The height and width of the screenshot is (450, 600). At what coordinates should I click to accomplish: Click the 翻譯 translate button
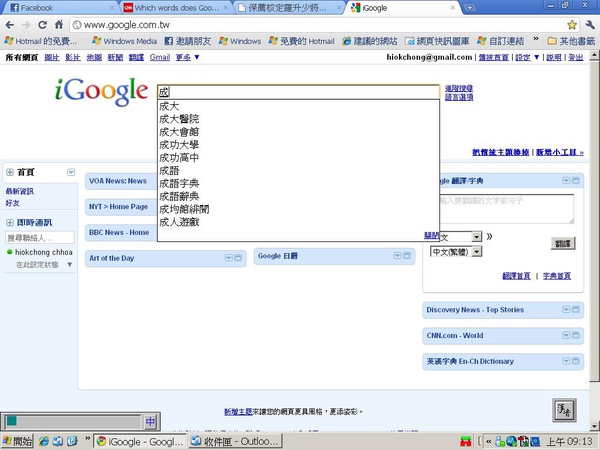point(563,243)
